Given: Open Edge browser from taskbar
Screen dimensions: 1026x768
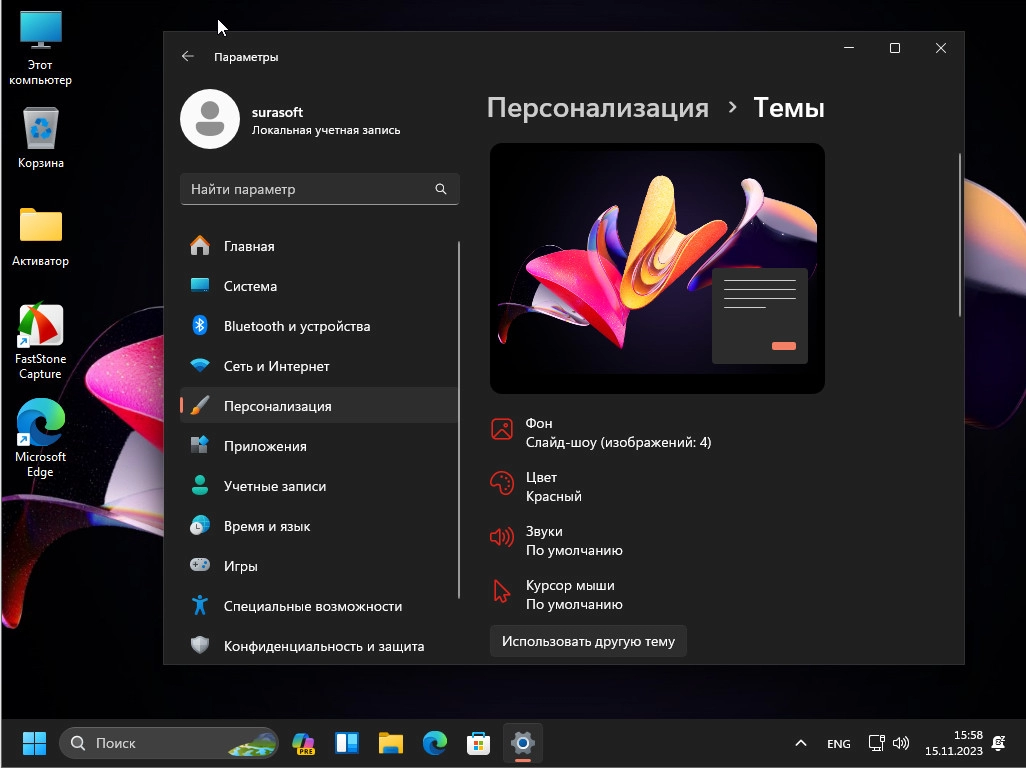Looking at the screenshot, I should pyautogui.click(x=434, y=743).
